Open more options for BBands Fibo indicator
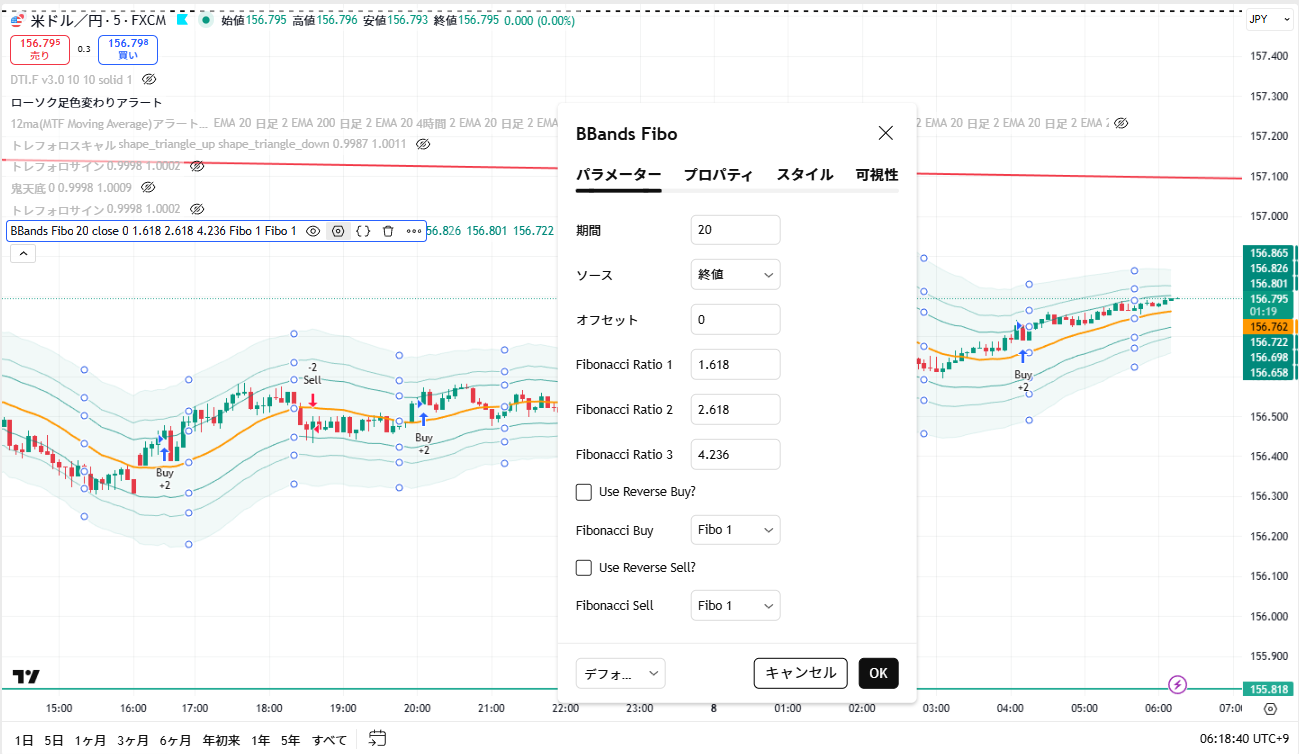This screenshot has height=754, width=1299. tap(413, 231)
